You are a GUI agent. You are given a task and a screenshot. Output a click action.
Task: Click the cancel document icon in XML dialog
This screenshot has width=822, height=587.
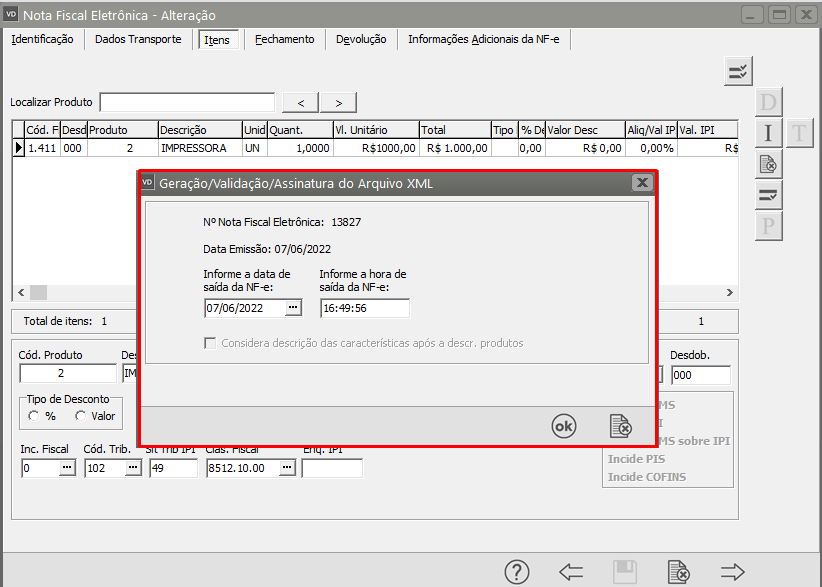[621, 426]
